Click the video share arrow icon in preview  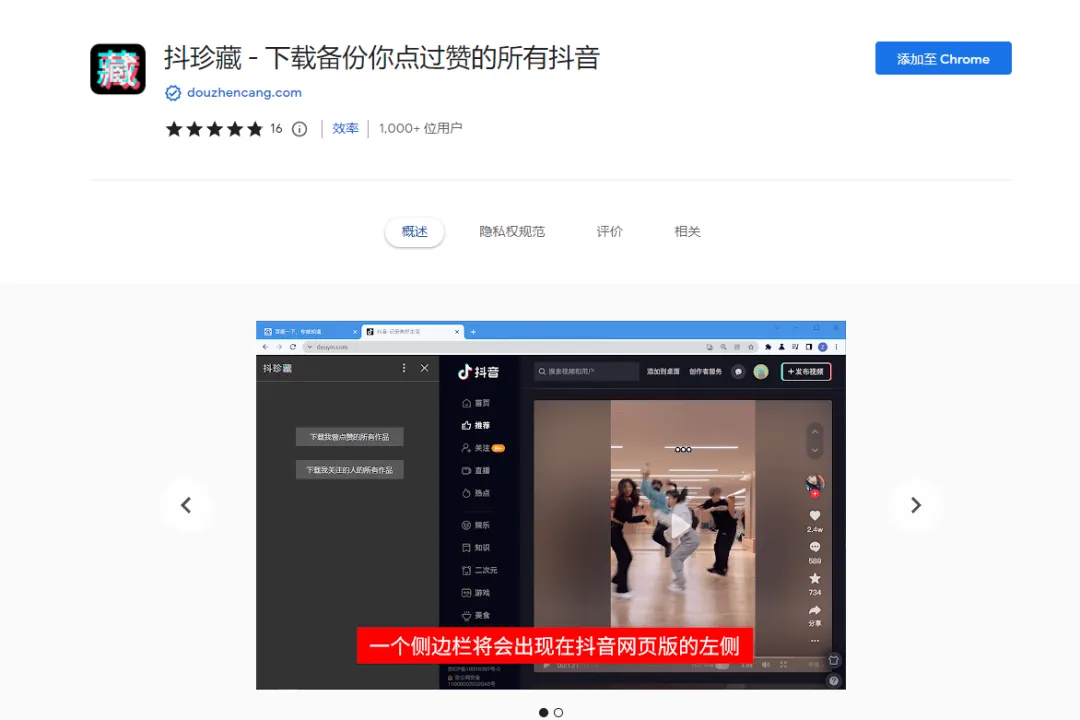[x=815, y=610]
